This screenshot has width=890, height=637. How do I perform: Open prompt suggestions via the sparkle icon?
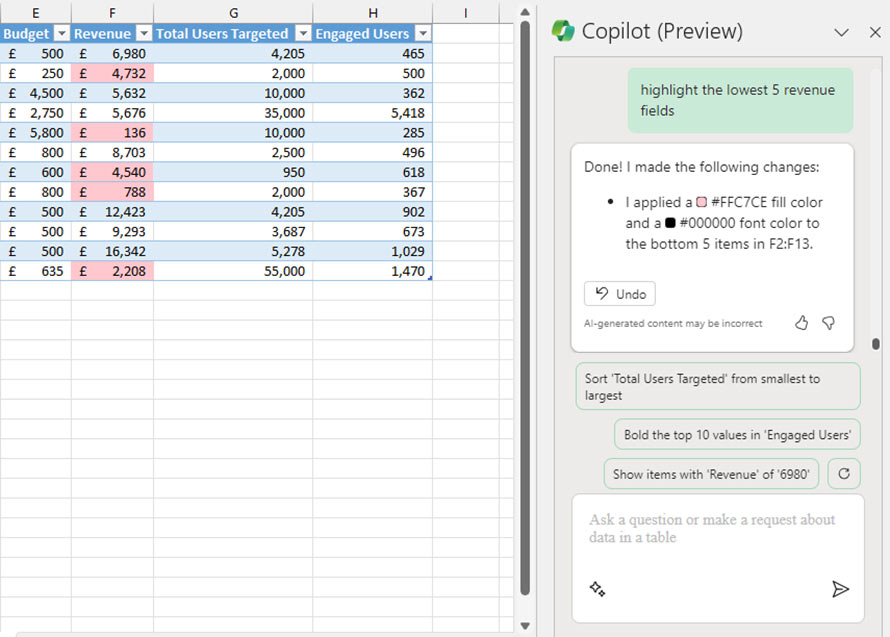pyautogui.click(x=594, y=588)
